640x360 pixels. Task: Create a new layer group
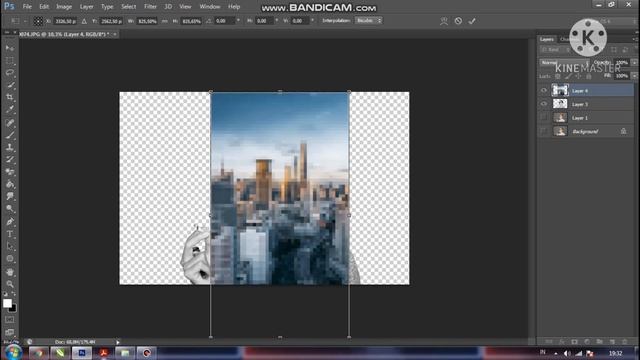click(599, 341)
